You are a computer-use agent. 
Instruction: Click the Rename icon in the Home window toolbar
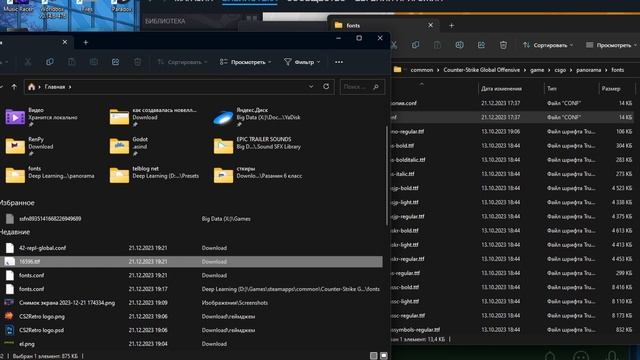point(93,62)
